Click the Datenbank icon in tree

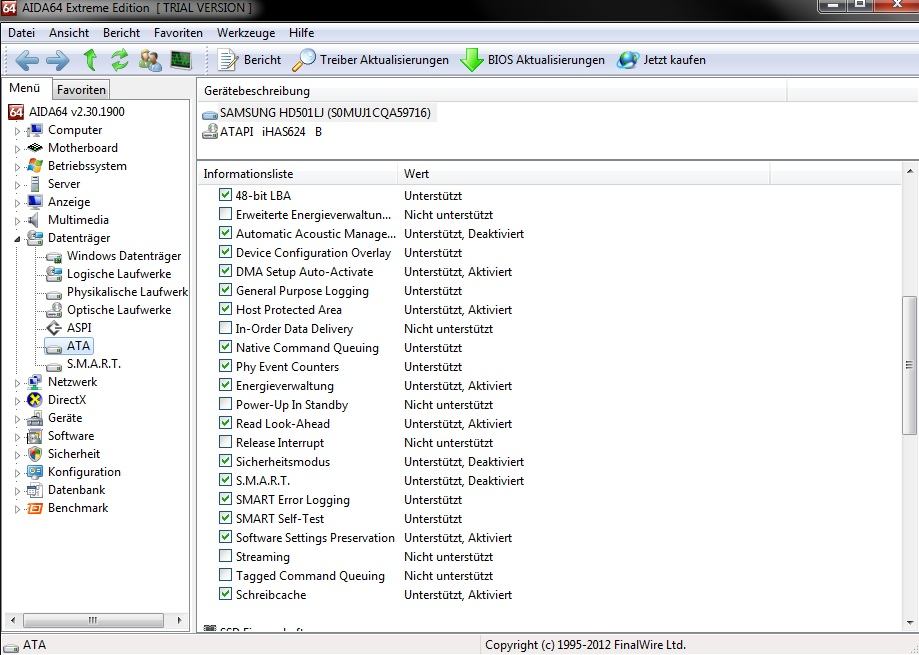[35, 490]
